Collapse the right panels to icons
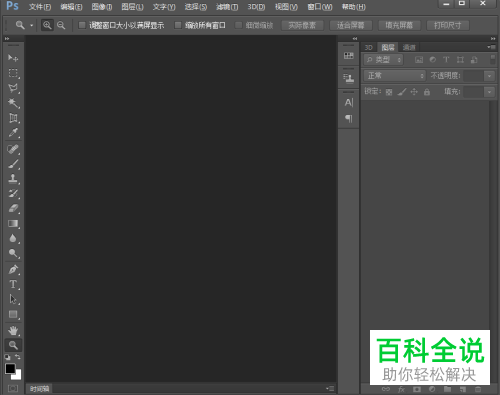This screenshot has height=395, width=500. (493, 39)
